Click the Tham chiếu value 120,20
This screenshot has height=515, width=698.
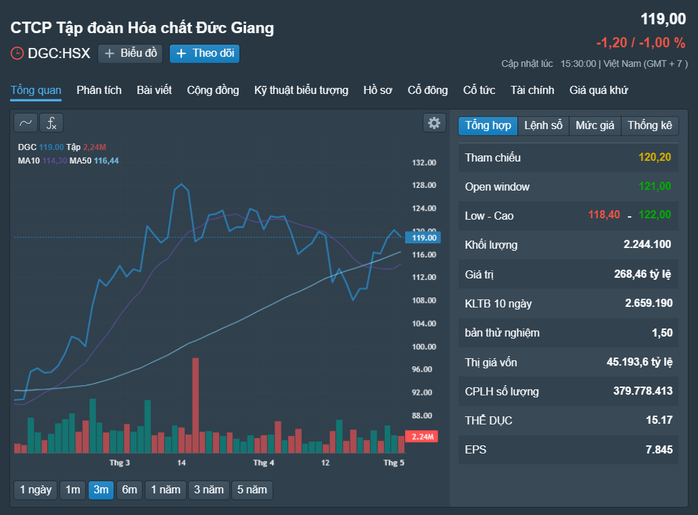pos(654,157)
